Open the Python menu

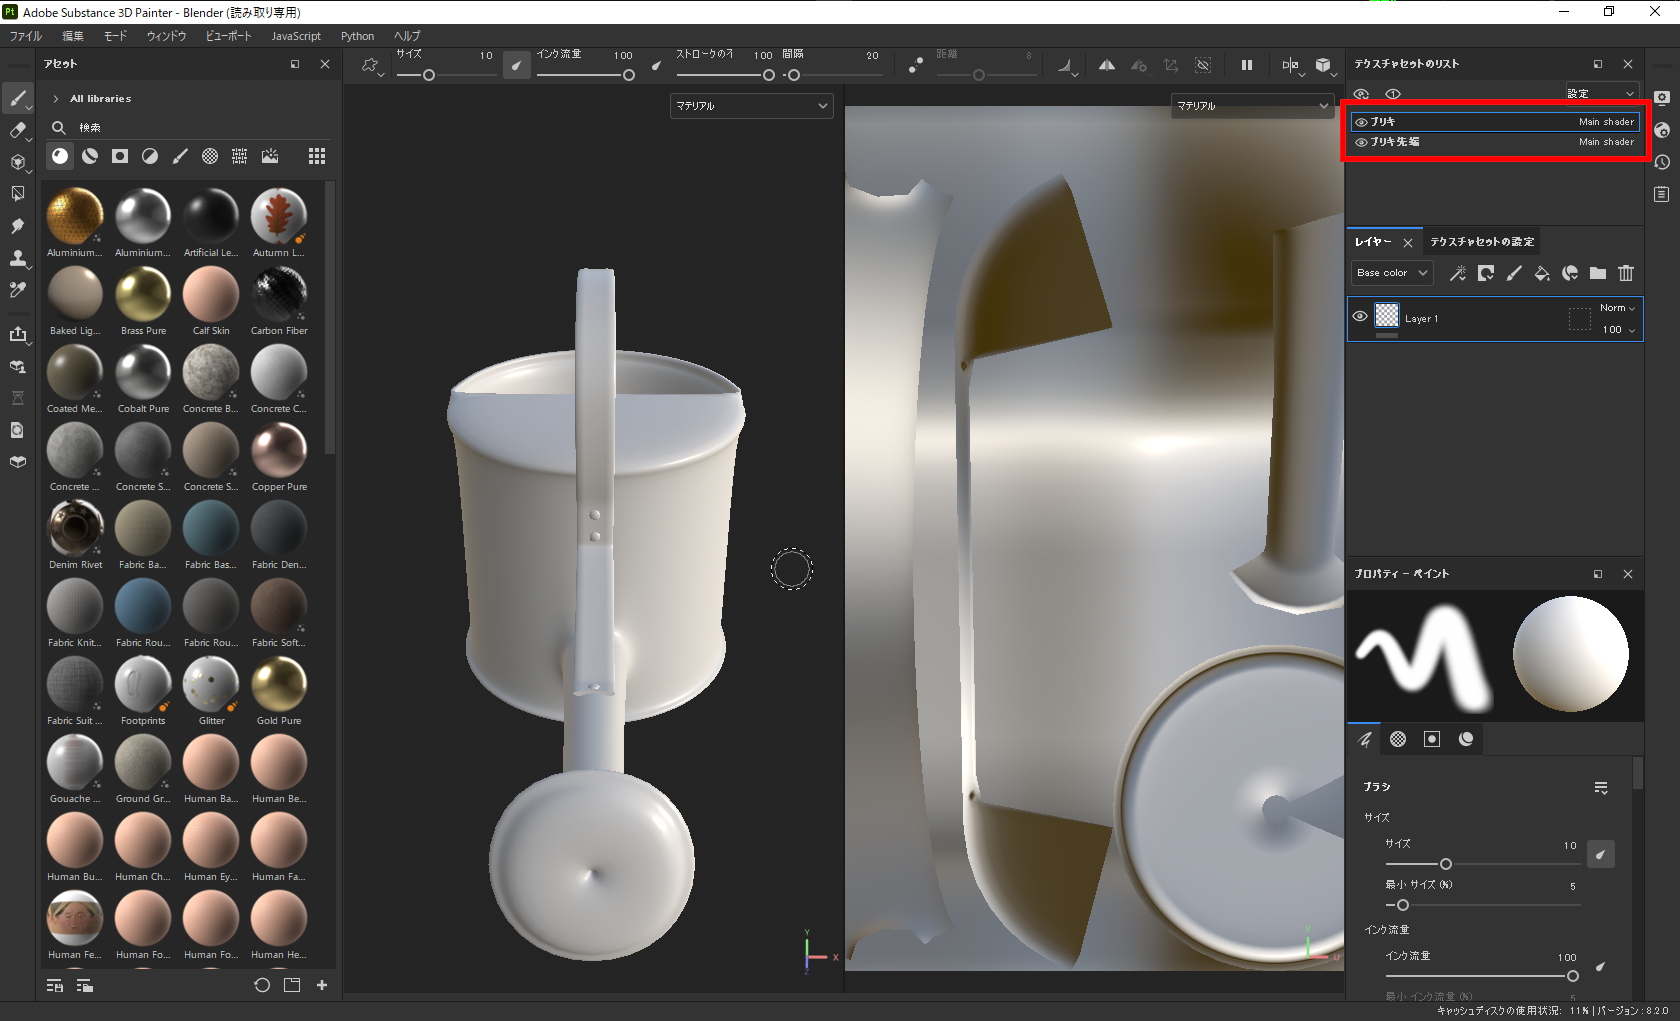[357, 36]
